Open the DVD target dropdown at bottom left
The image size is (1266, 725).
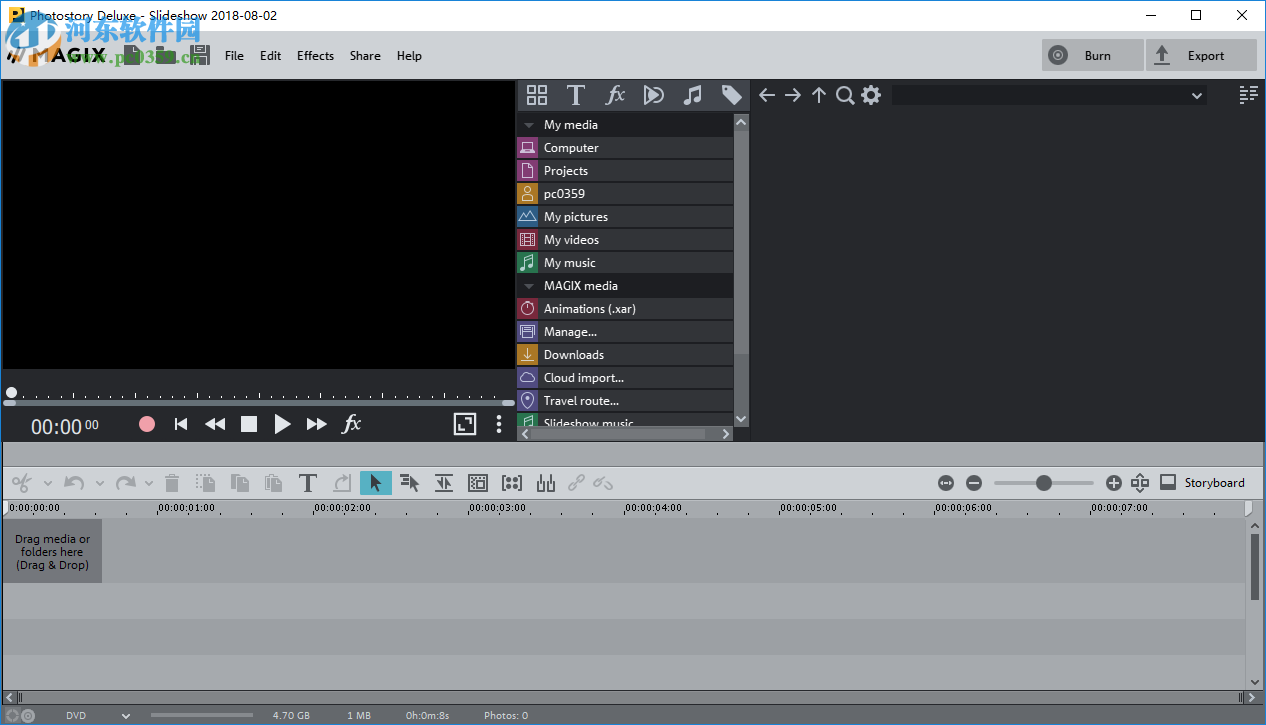[x=125, y=715]
